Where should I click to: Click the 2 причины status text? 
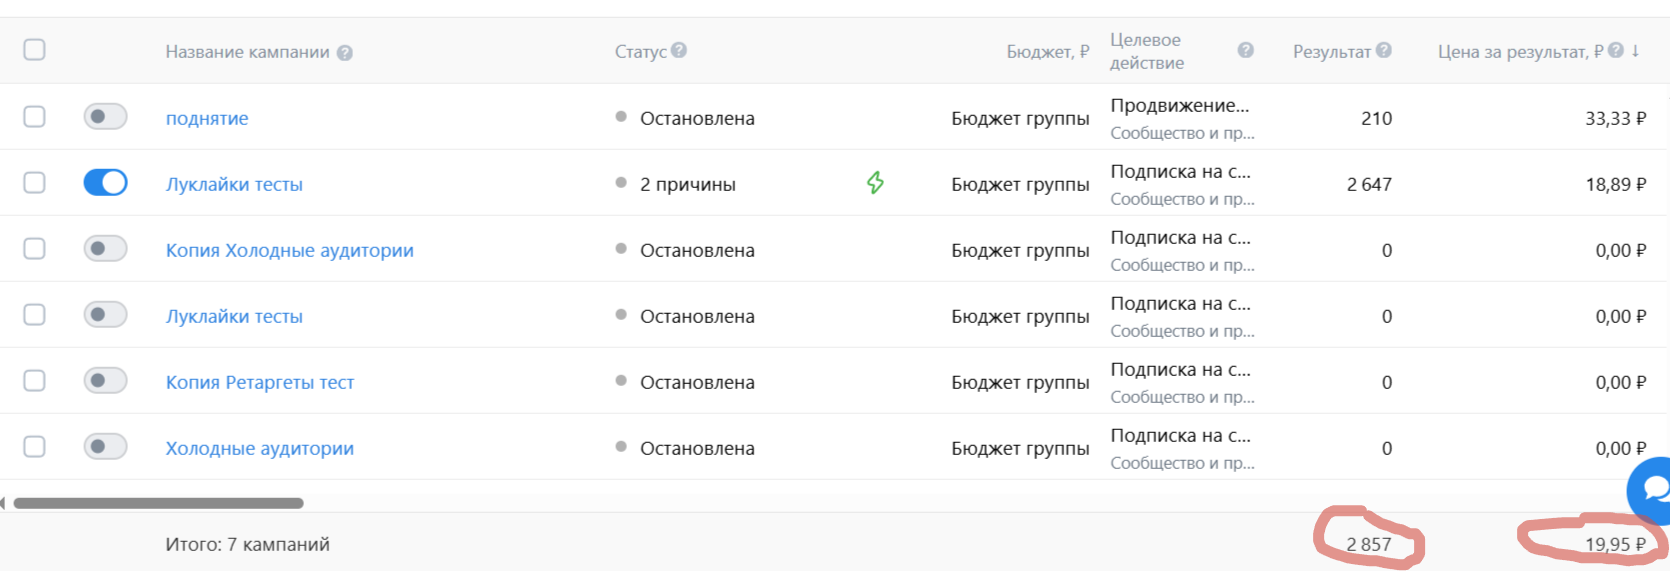pyautogui.click(x=688, y=184)
